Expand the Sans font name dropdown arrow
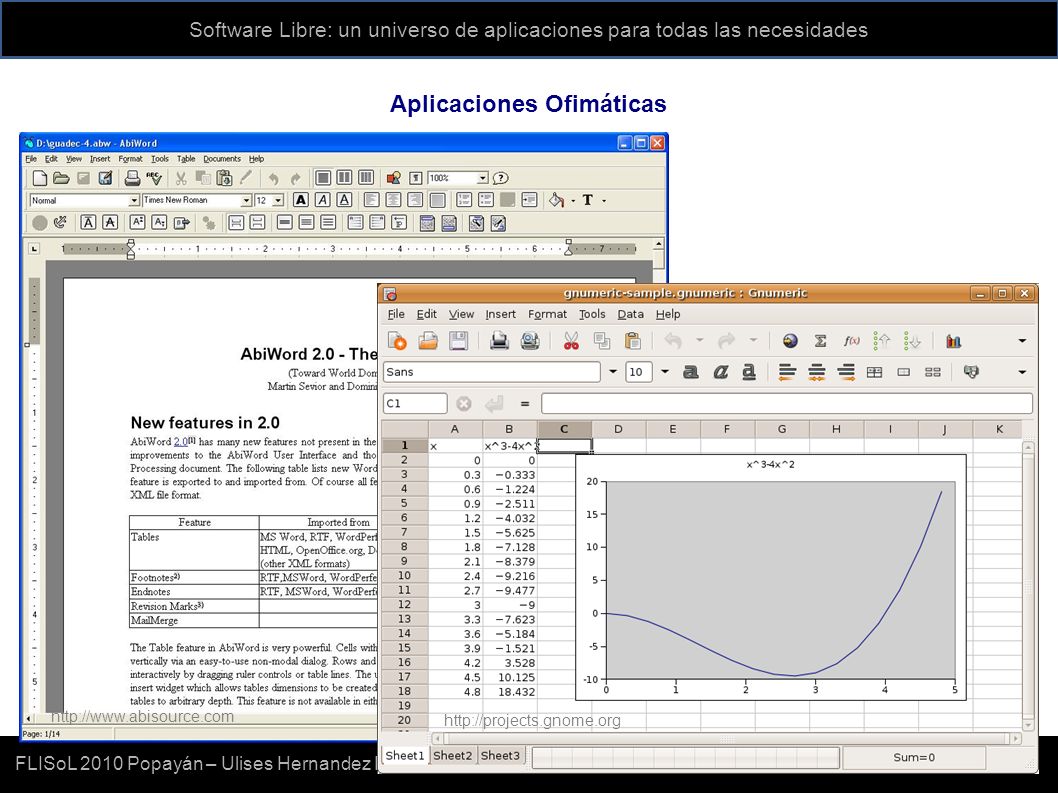Viewport: 1058px width, 793px height. pos(613,372)
